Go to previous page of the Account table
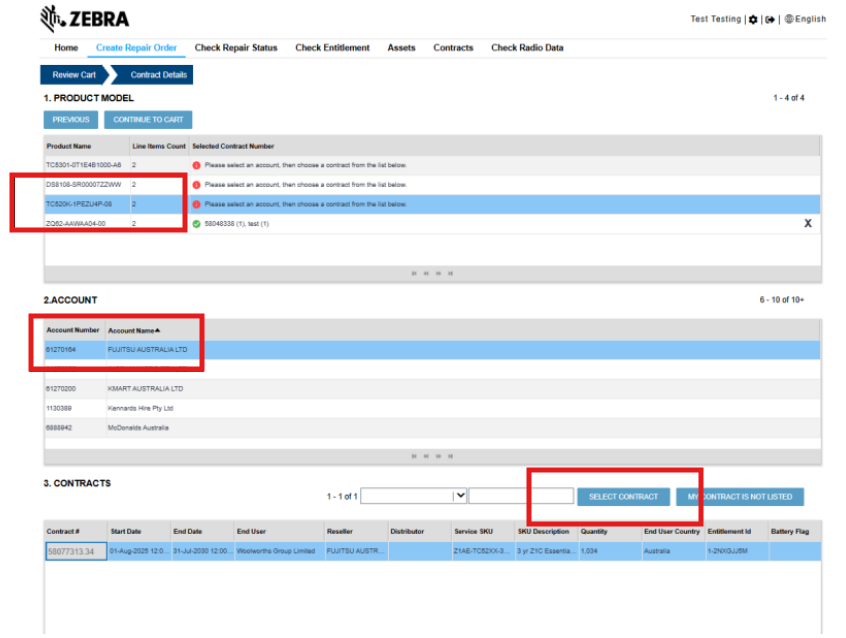Screen dimensions: 846x638 [x=426, y=456]
